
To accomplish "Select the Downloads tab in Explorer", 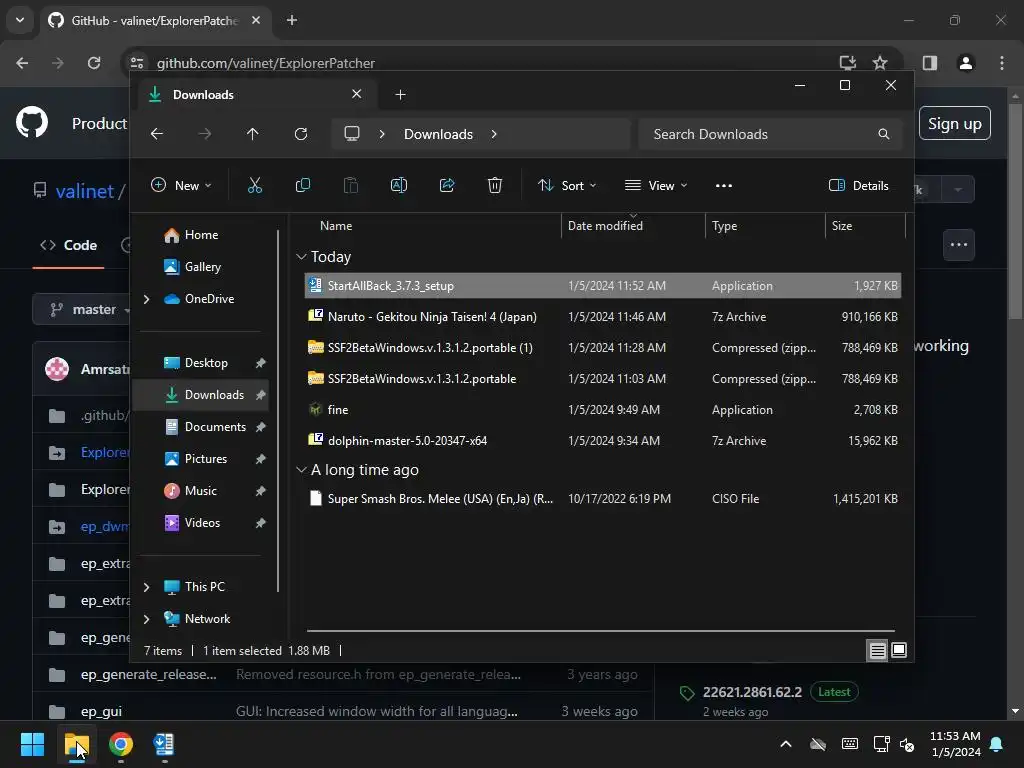I will click(255, 95).
